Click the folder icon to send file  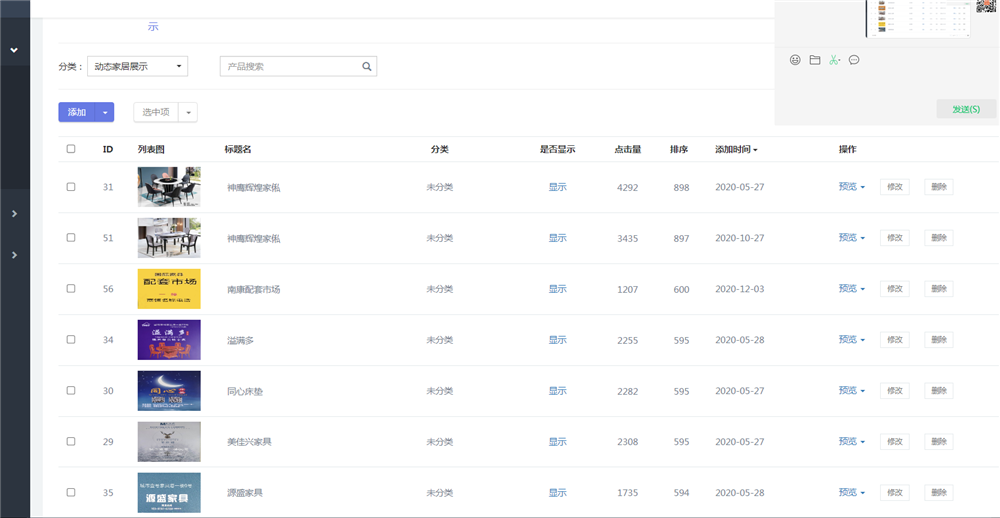tap(815, 60)
